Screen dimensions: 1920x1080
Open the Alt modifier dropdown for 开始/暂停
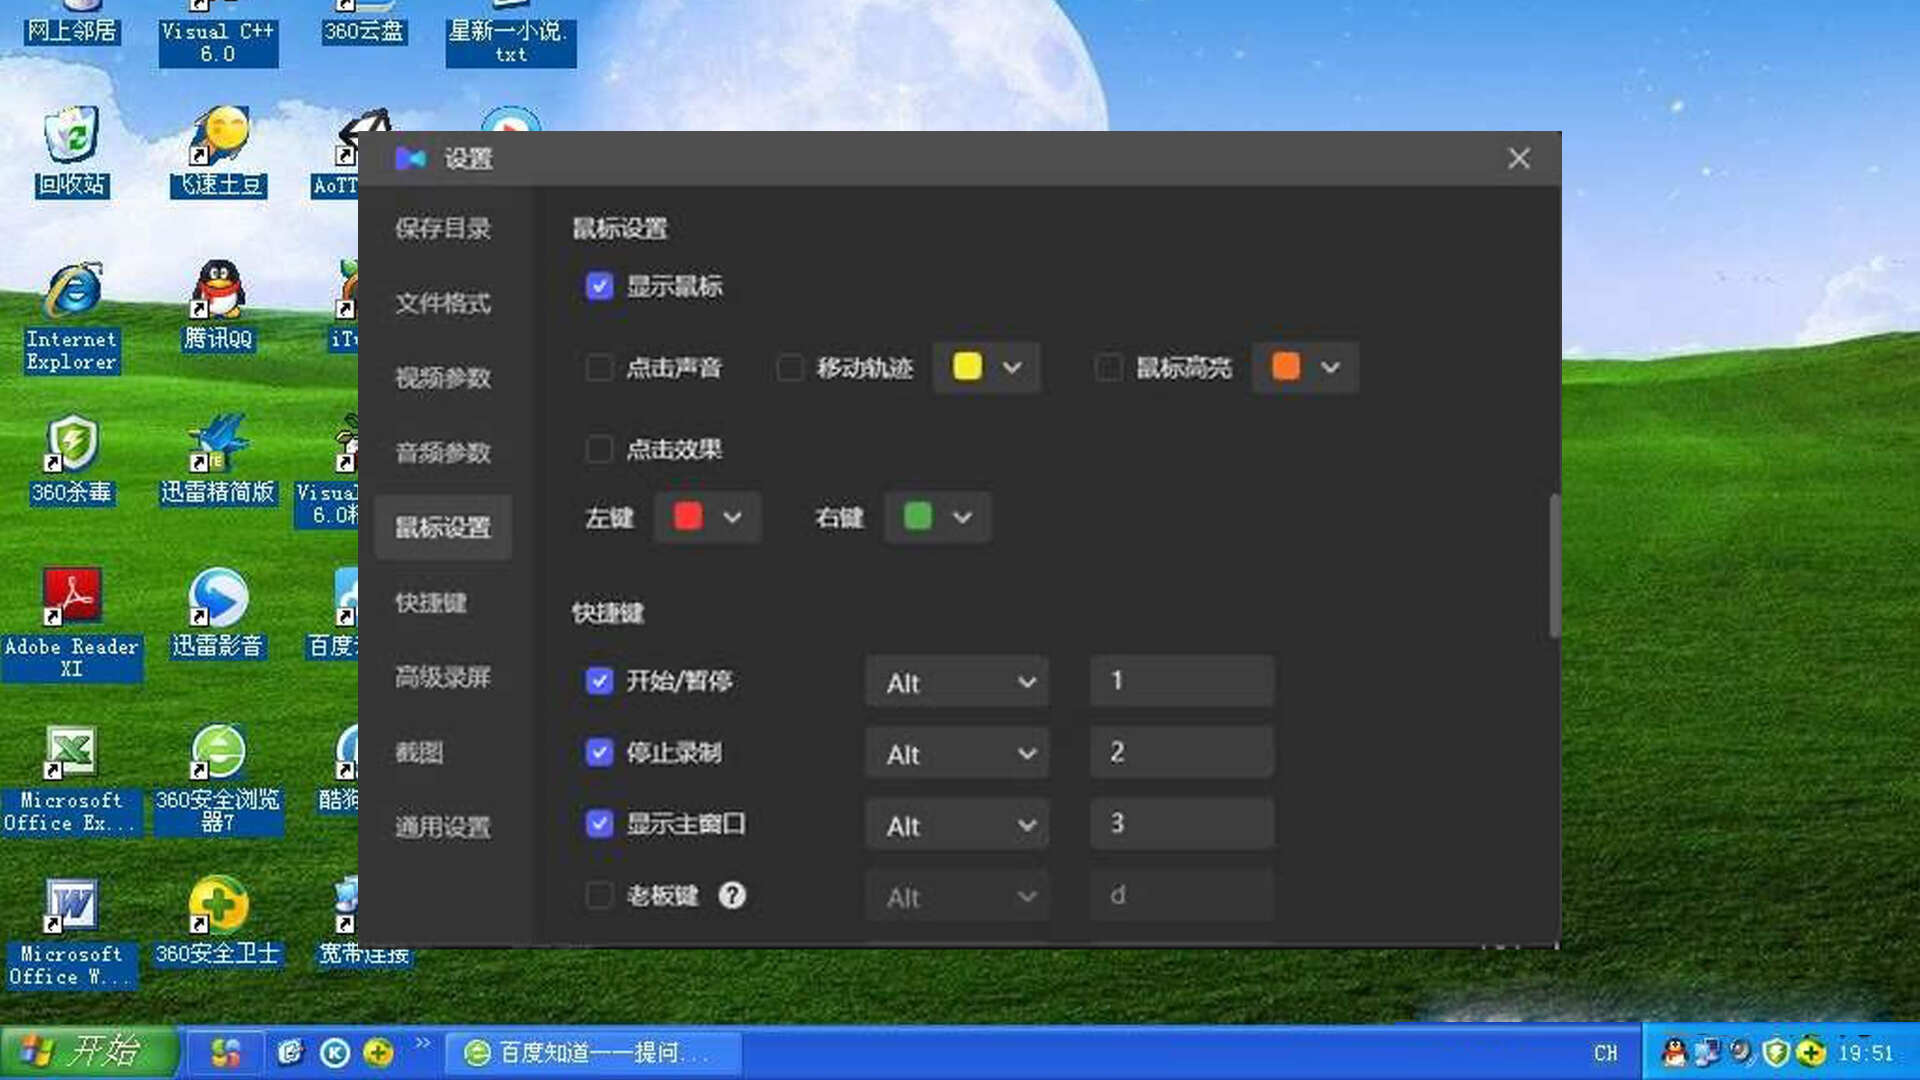click(x=957, y=682)
